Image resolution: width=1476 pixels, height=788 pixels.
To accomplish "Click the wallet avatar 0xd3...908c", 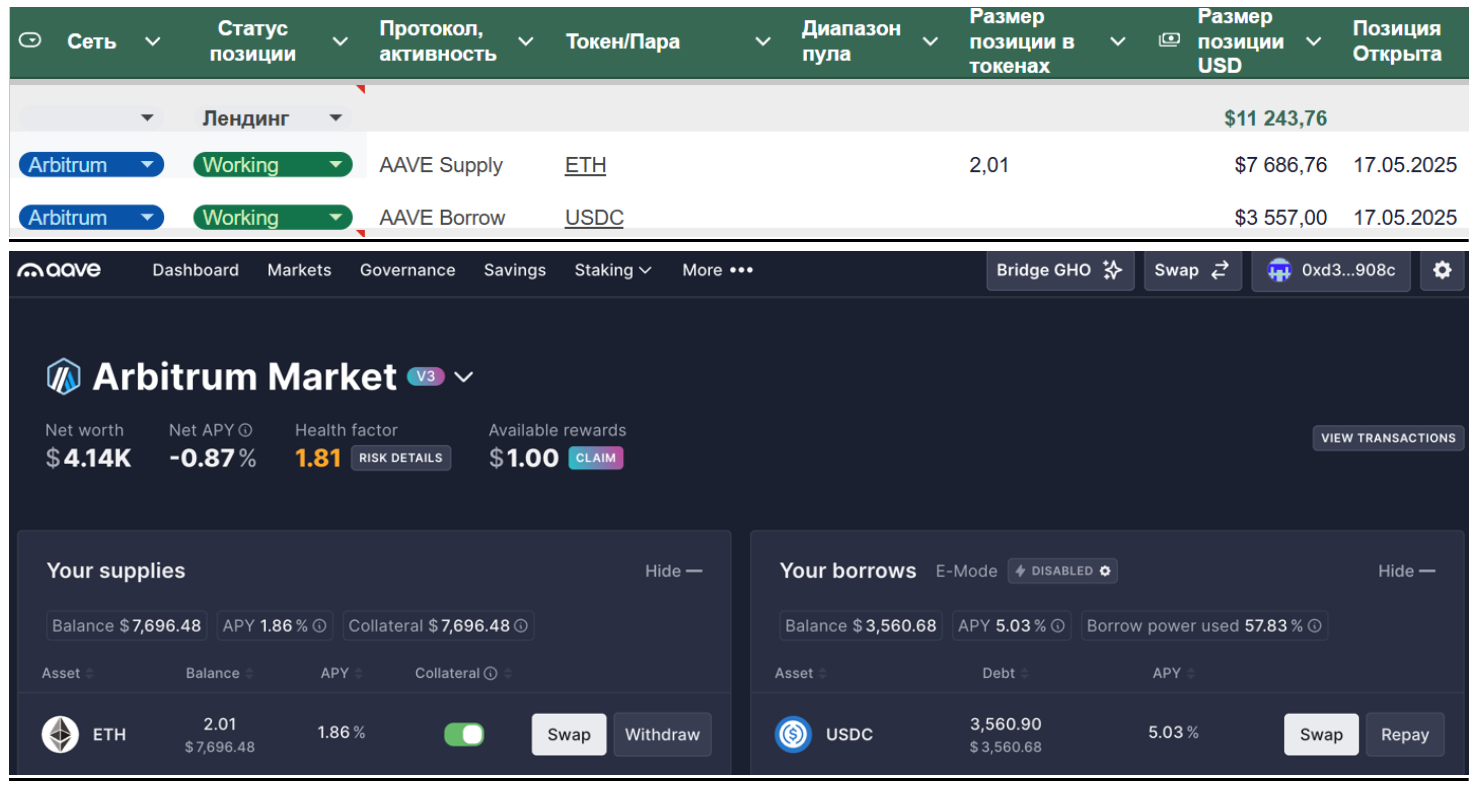I will point(1279,270).
